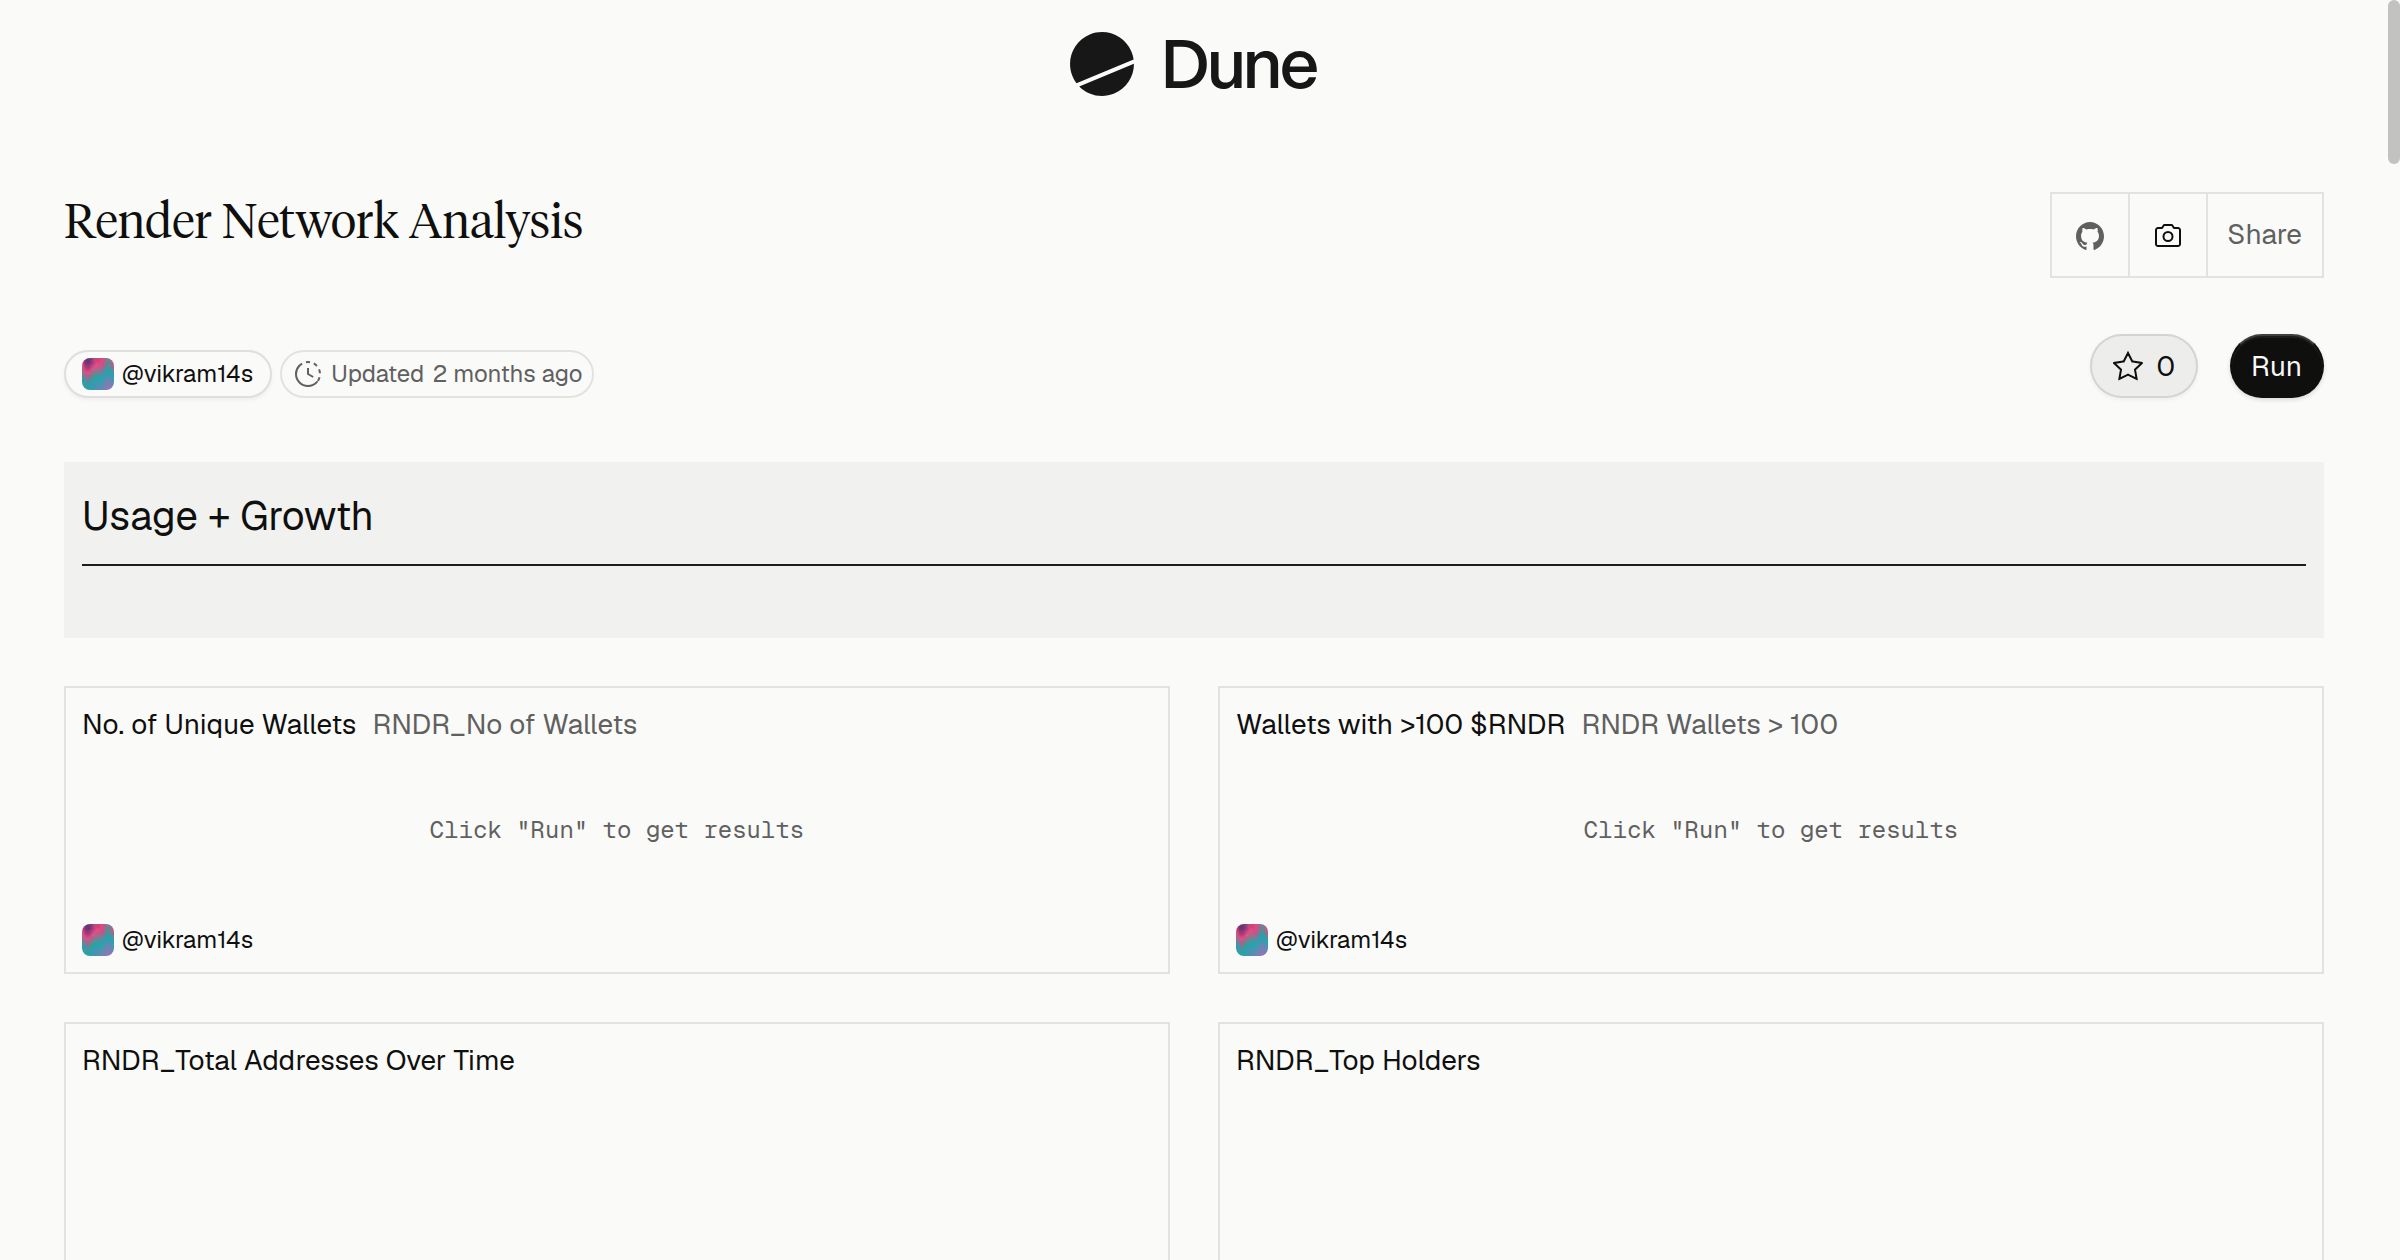Open the No. of Unique Wallets title
The image size is (2400, 1260).
[x=219, y=724]
